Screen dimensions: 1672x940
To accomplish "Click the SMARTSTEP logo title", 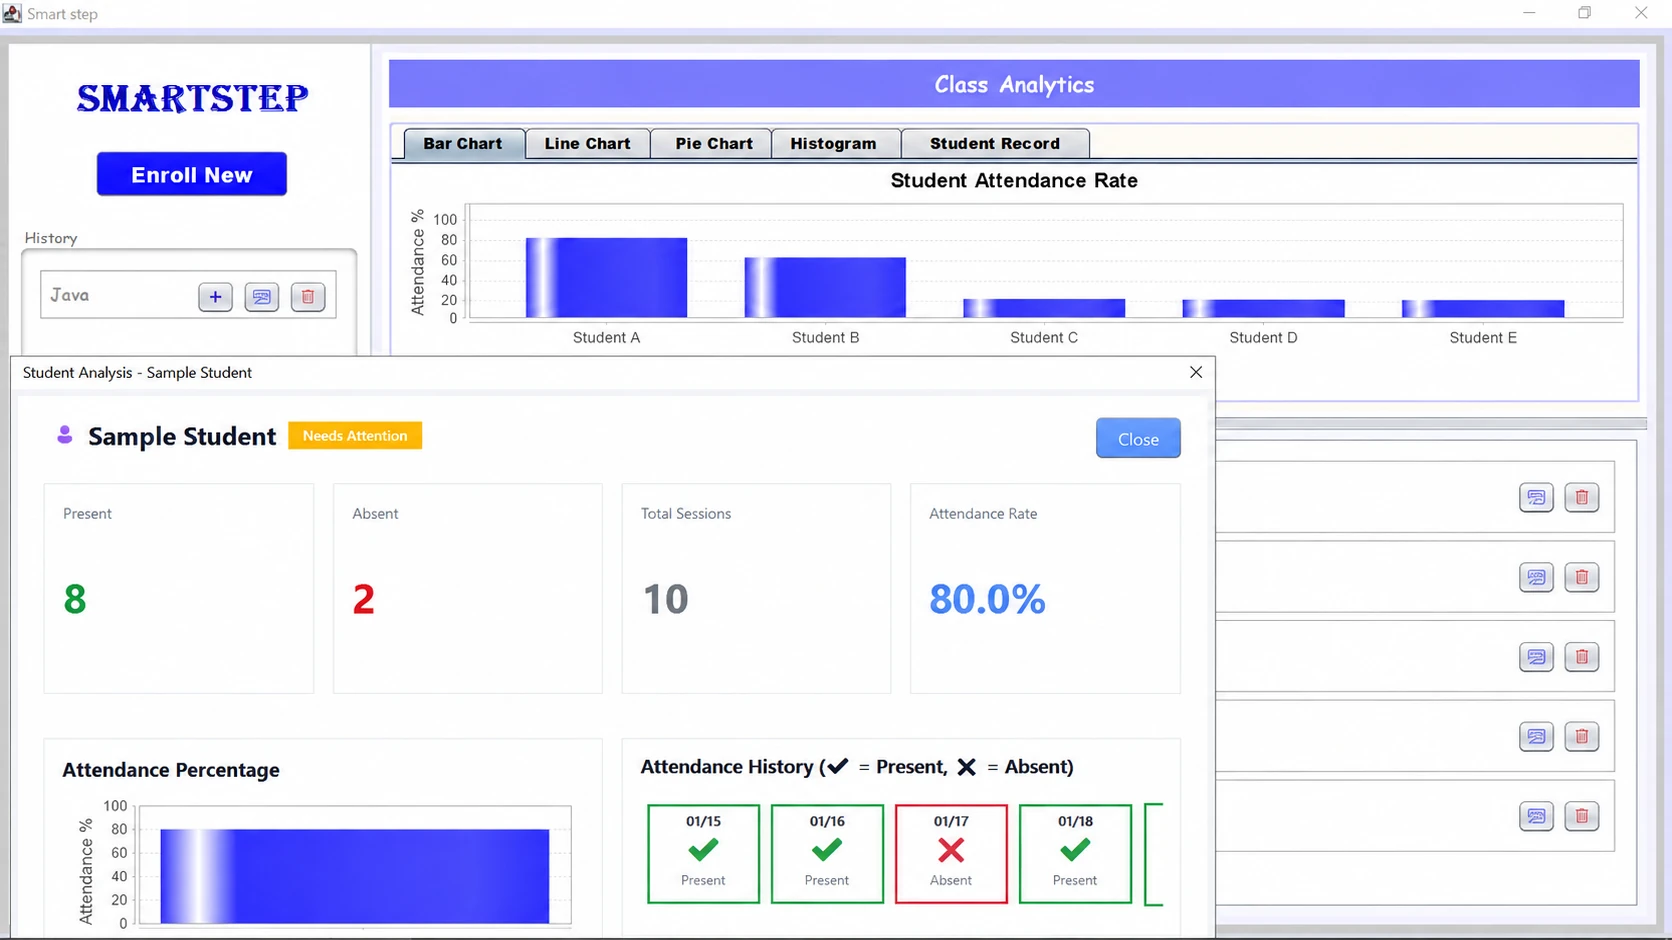I will click(192, 98).
